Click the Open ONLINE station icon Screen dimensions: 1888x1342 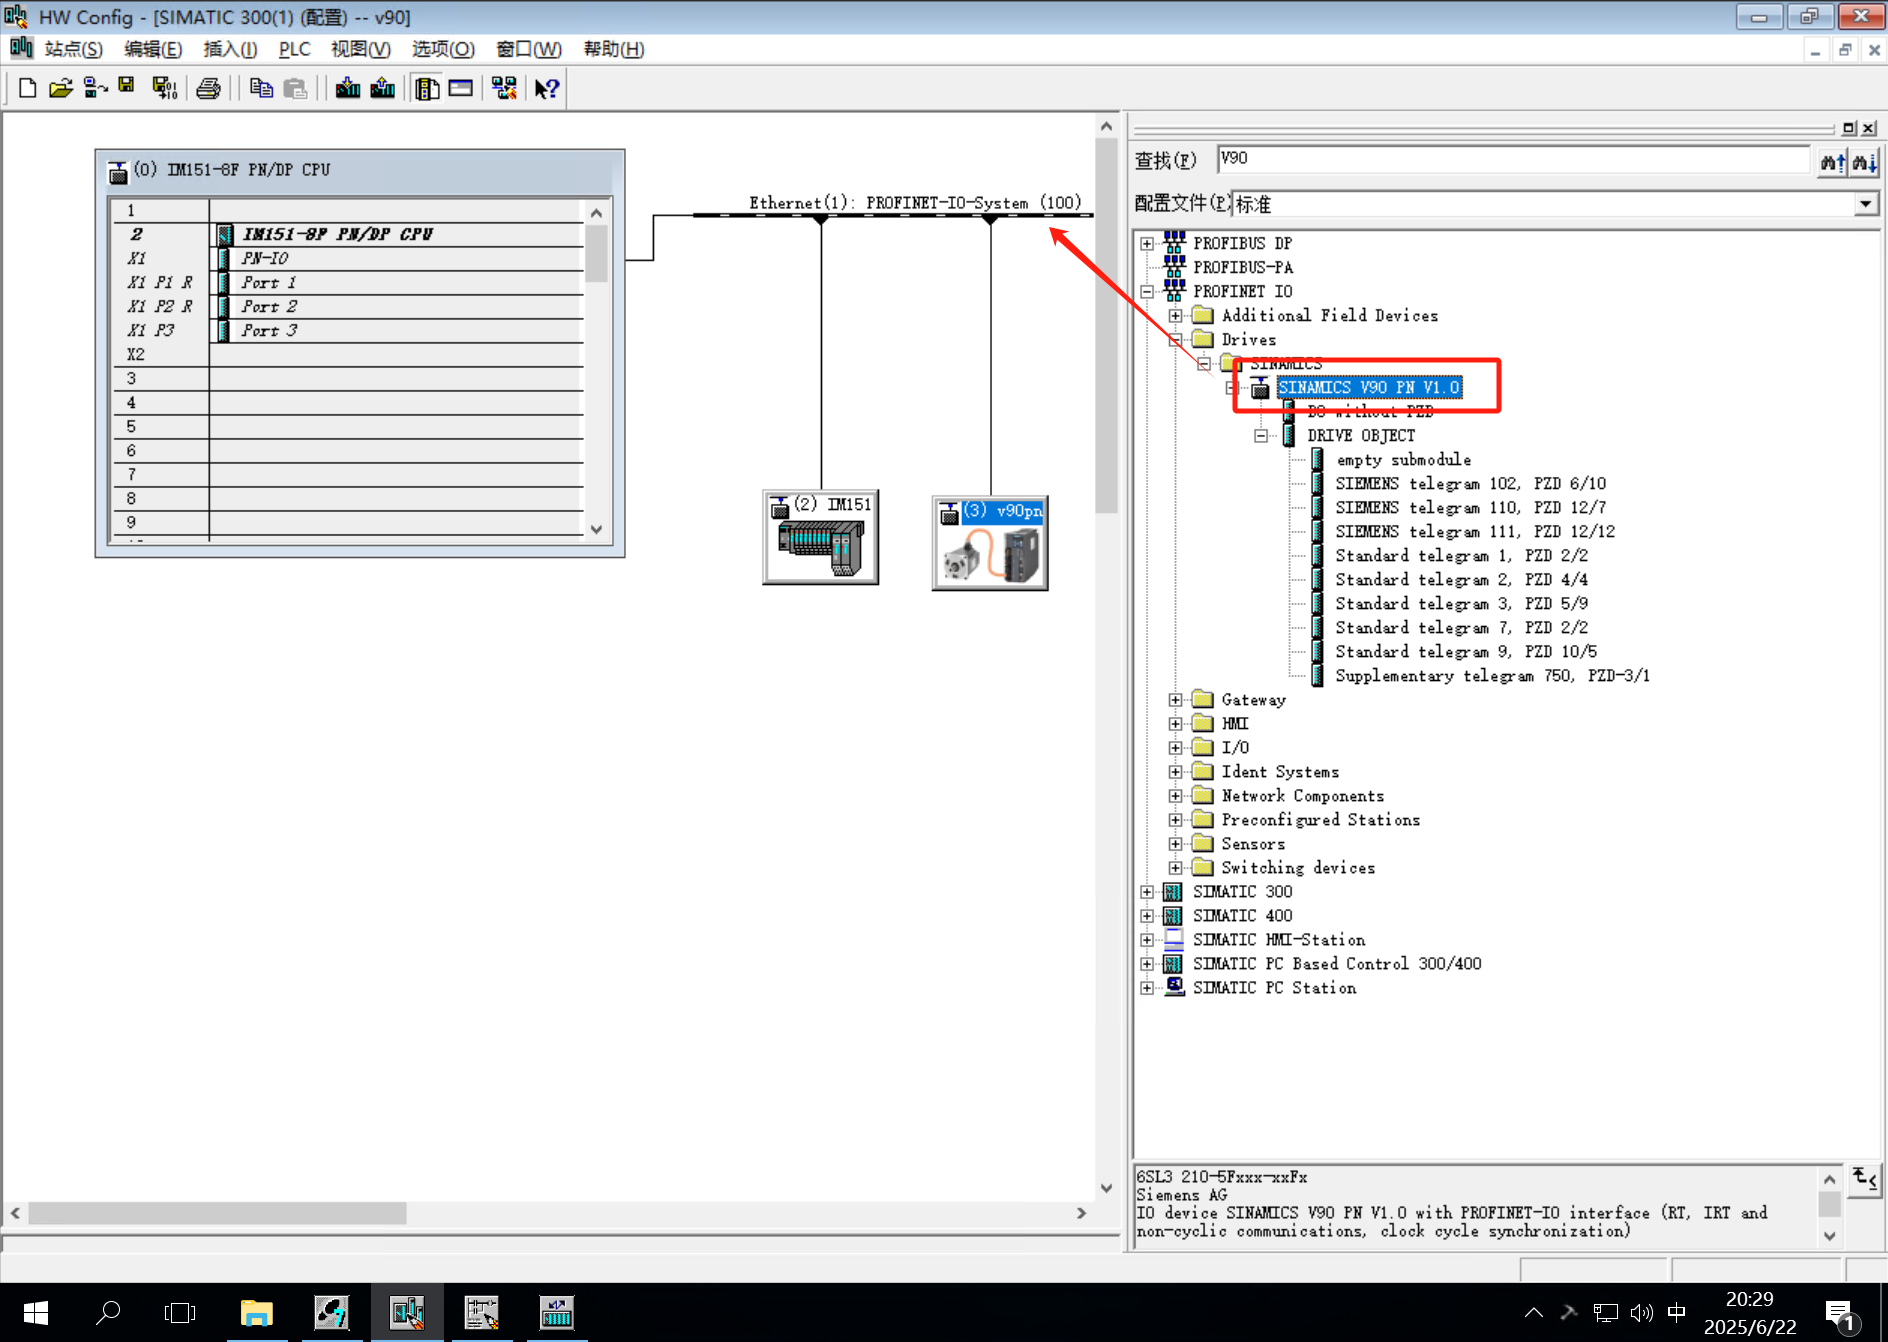pos(95,88)
